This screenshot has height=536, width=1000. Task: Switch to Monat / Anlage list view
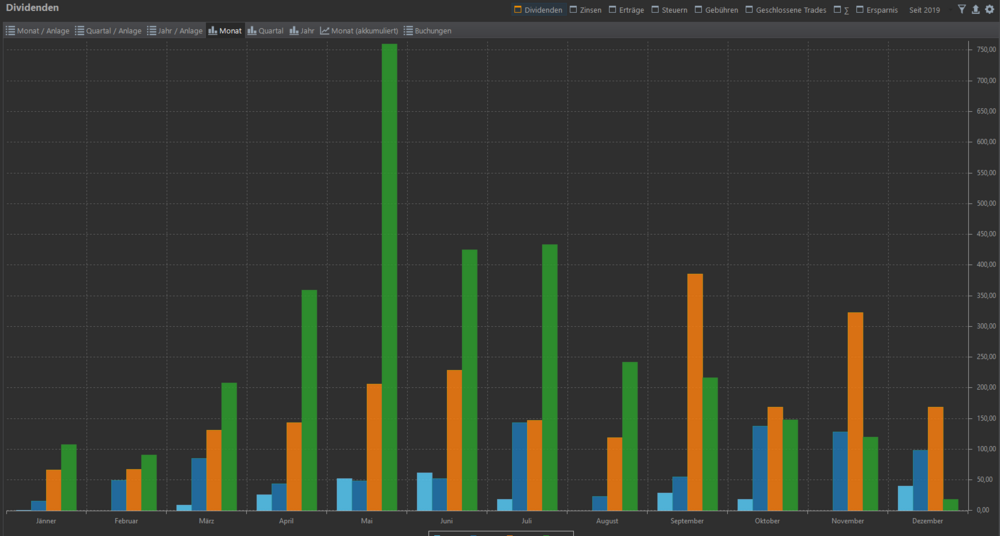(x=38, y=31)
